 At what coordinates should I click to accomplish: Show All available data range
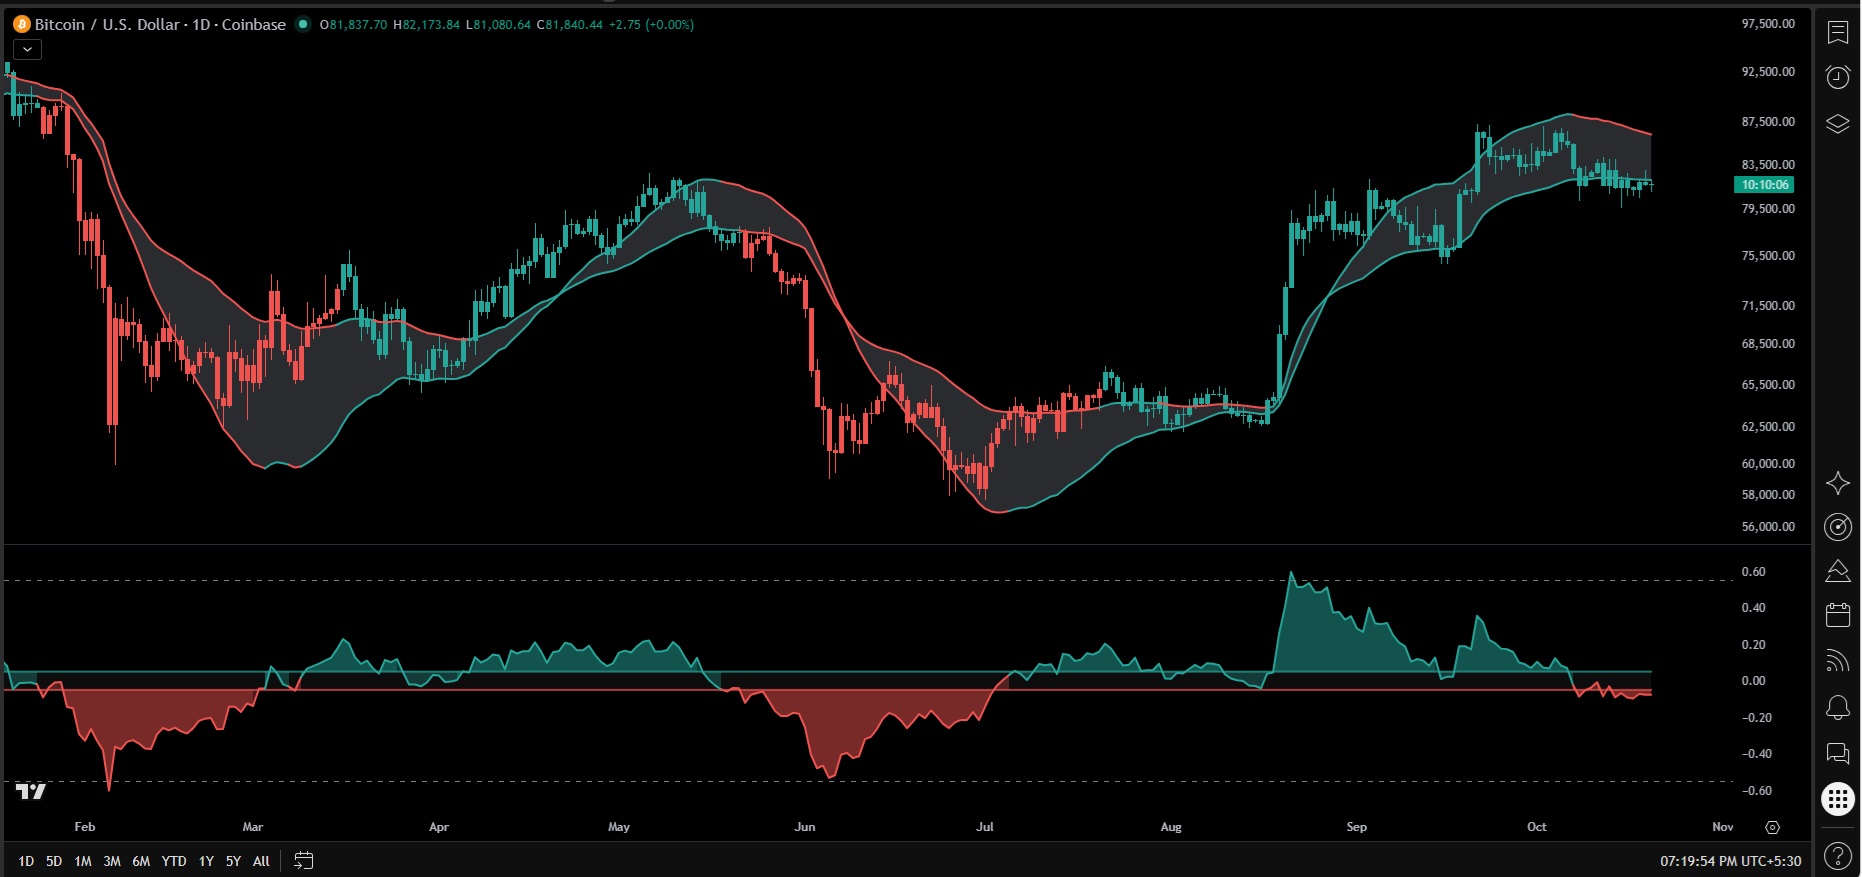(261, 861)
